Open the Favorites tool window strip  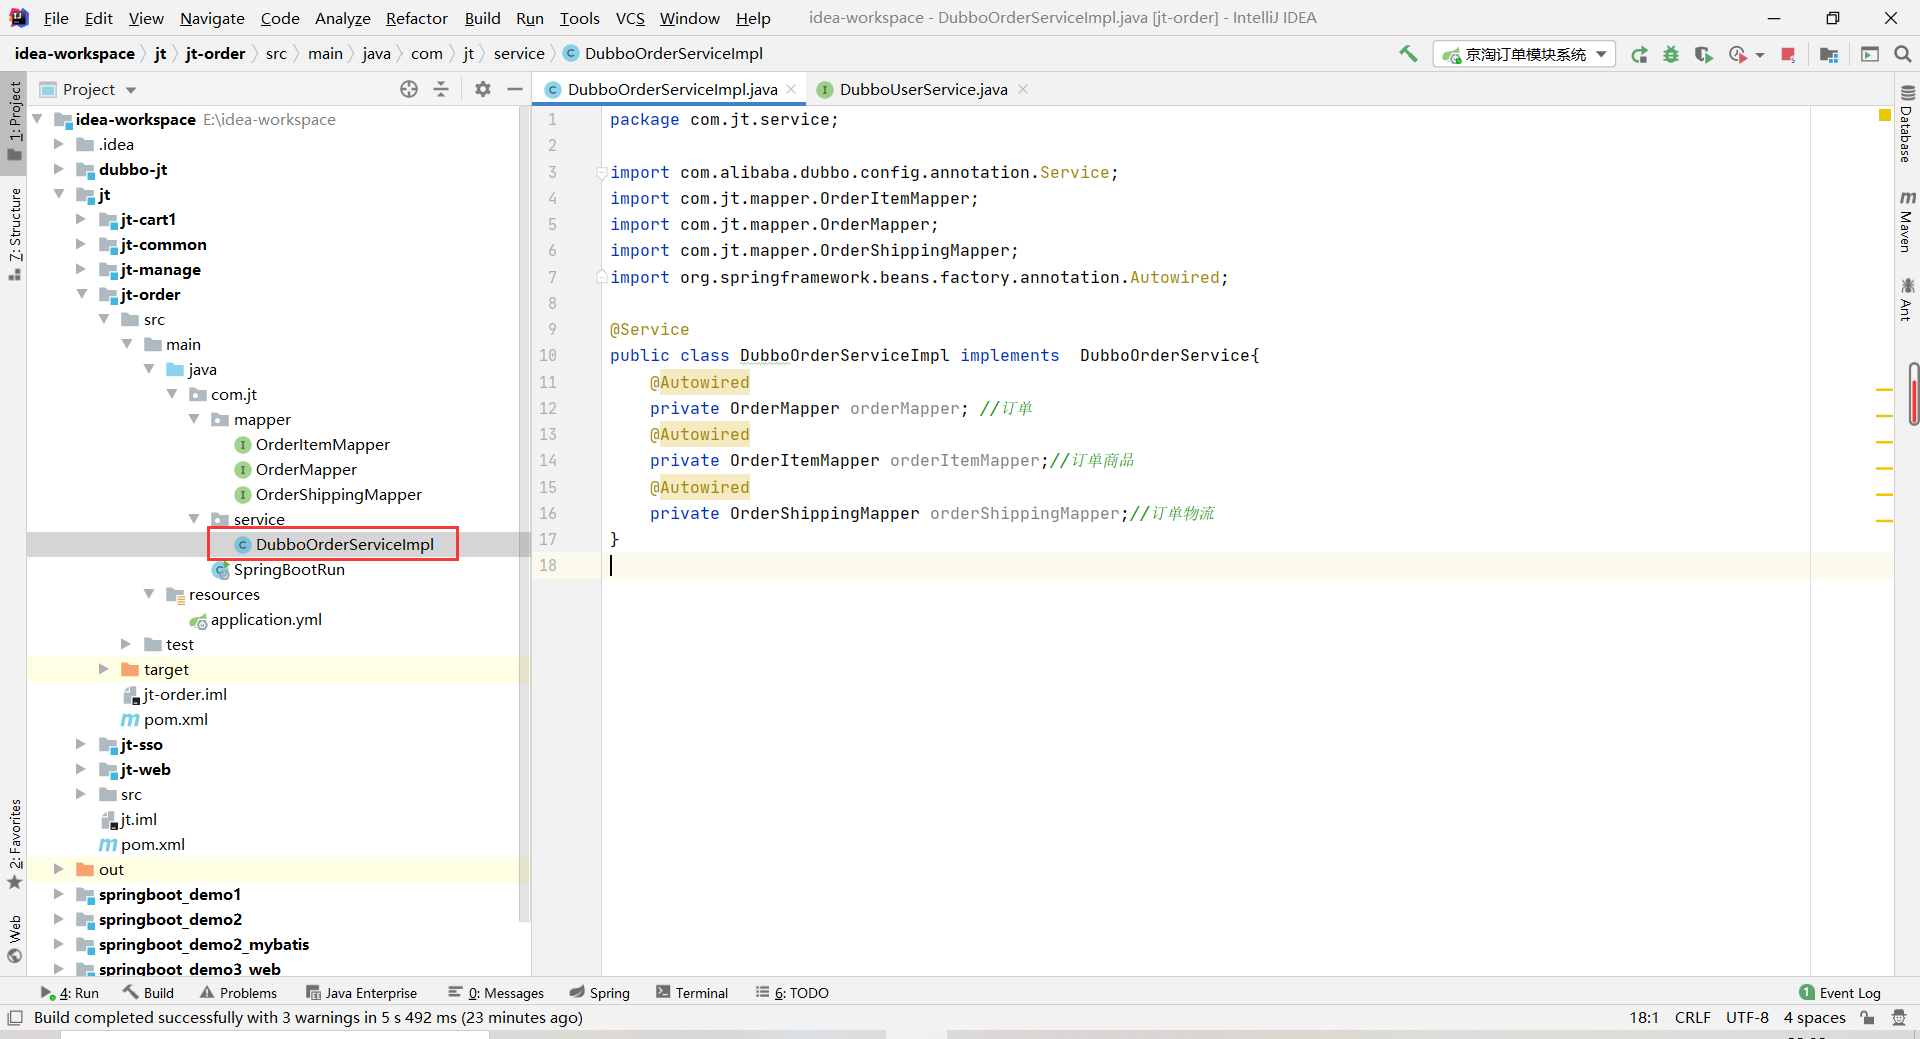tap(14, 843)
